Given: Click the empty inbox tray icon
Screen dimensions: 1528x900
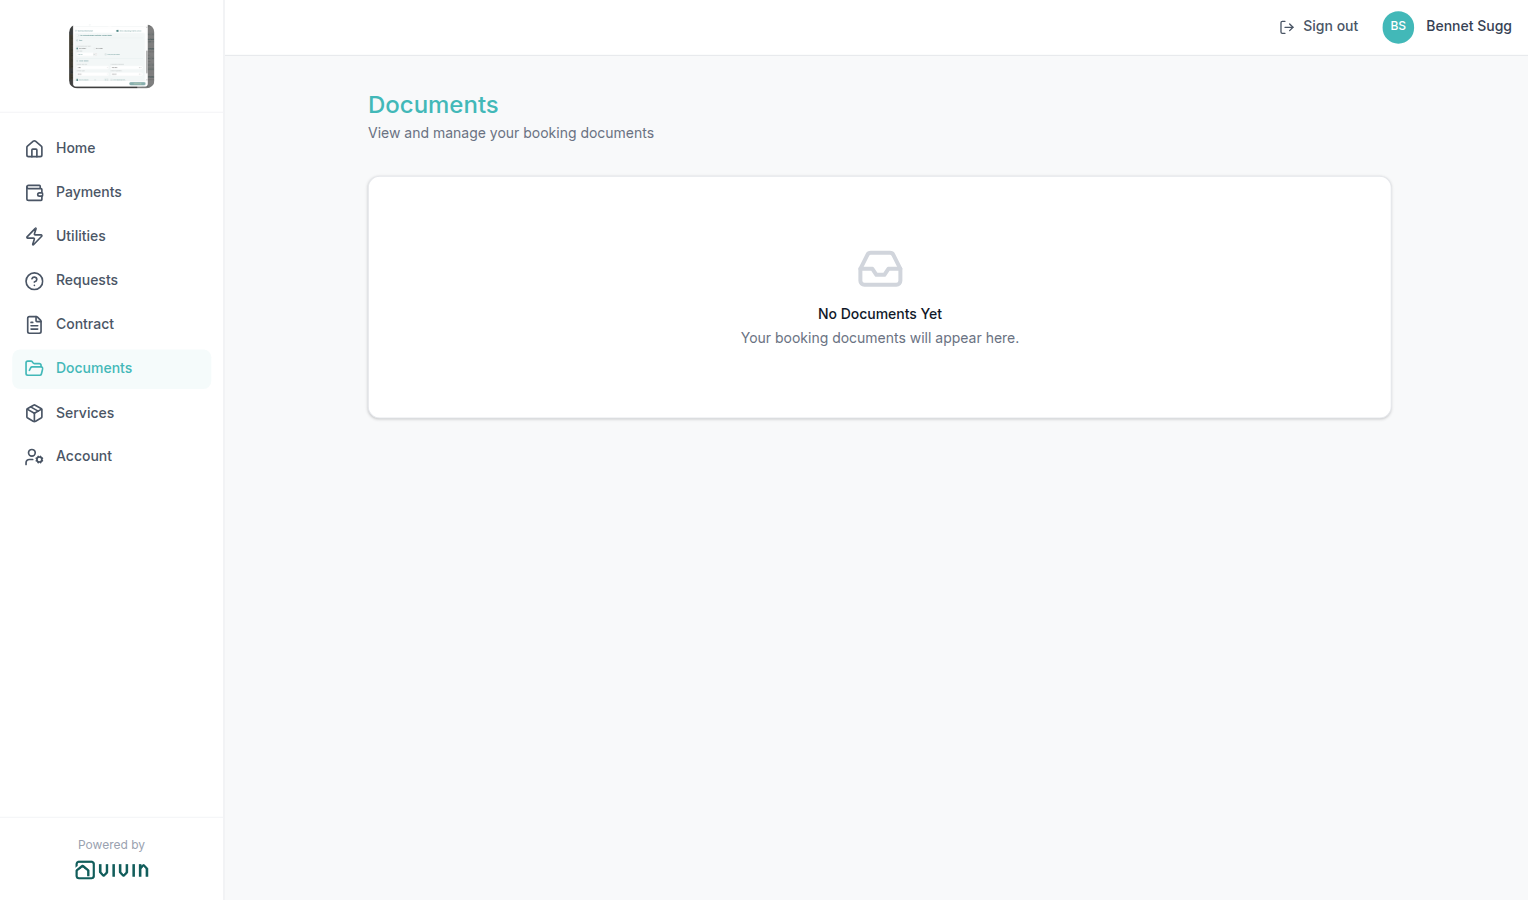Looking at the screenshot, I should point(880,268).
